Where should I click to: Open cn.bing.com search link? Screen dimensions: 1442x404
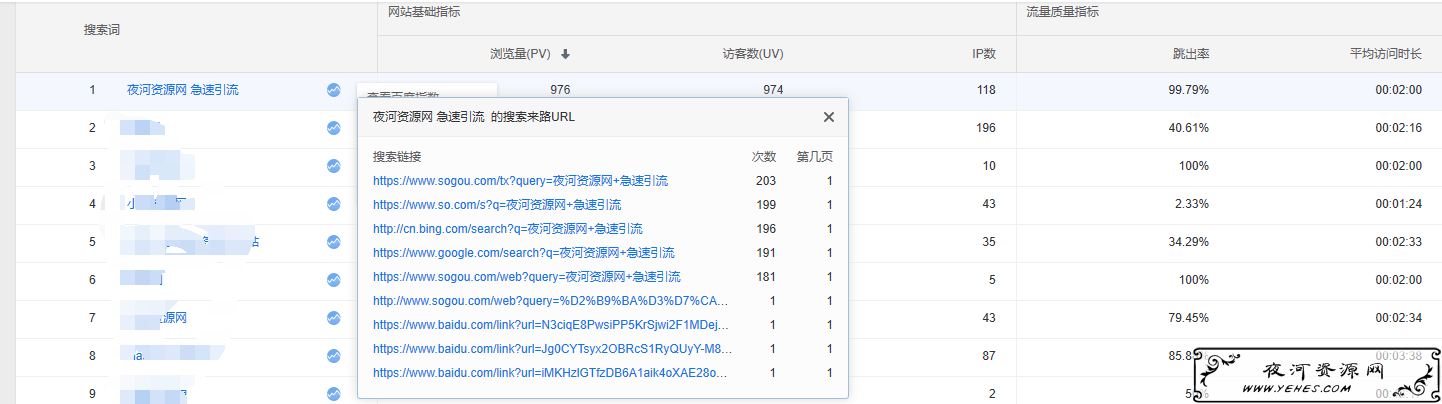coord(508,229)
